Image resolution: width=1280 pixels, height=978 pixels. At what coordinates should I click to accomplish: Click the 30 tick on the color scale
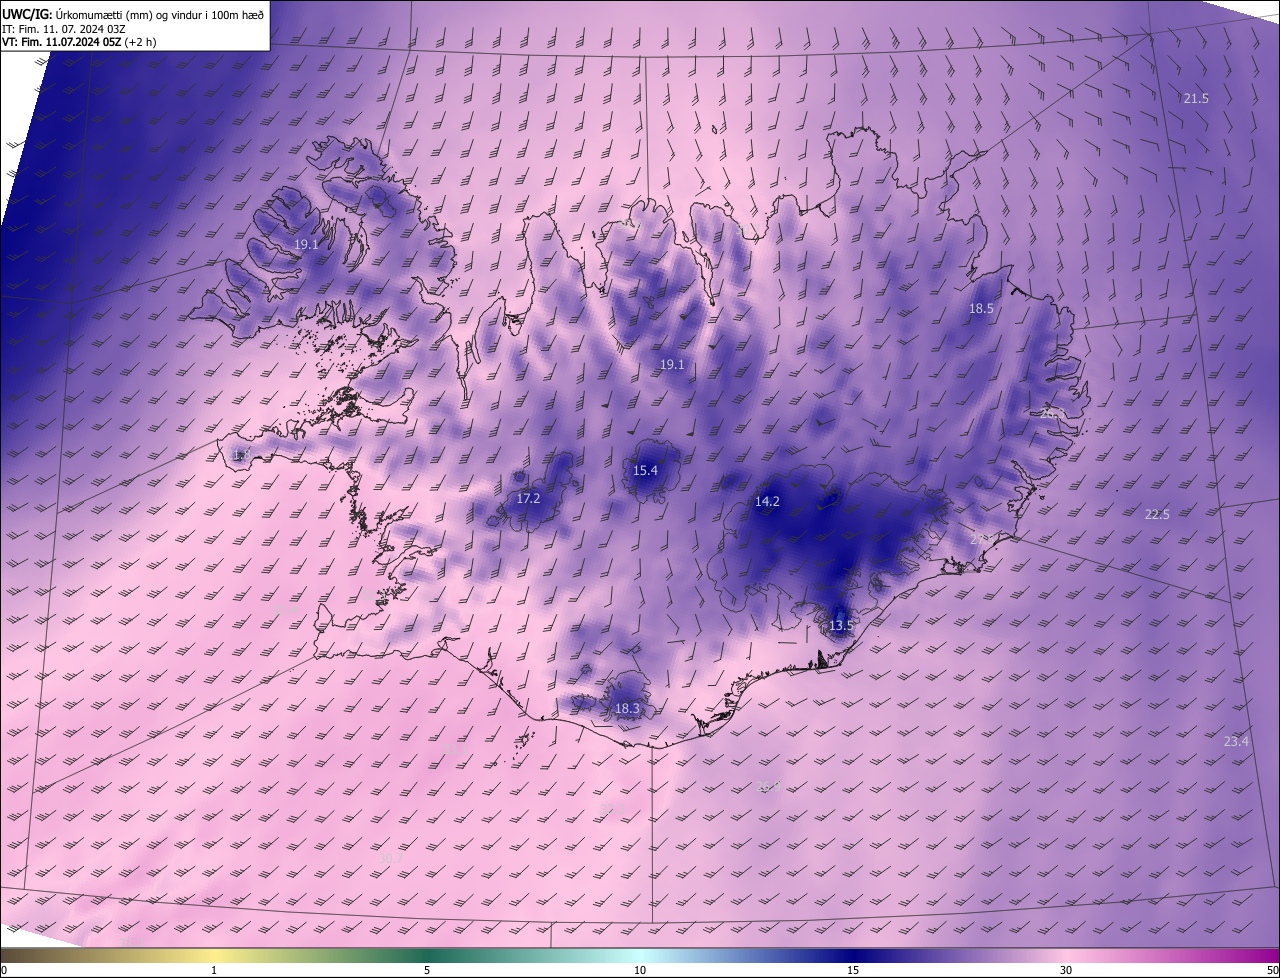(x=1066, y=970)
